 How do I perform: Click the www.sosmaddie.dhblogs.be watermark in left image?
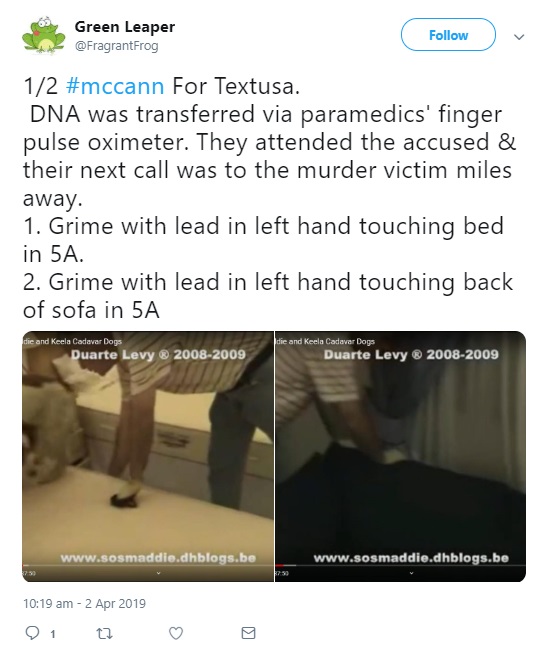coord(158,558)
